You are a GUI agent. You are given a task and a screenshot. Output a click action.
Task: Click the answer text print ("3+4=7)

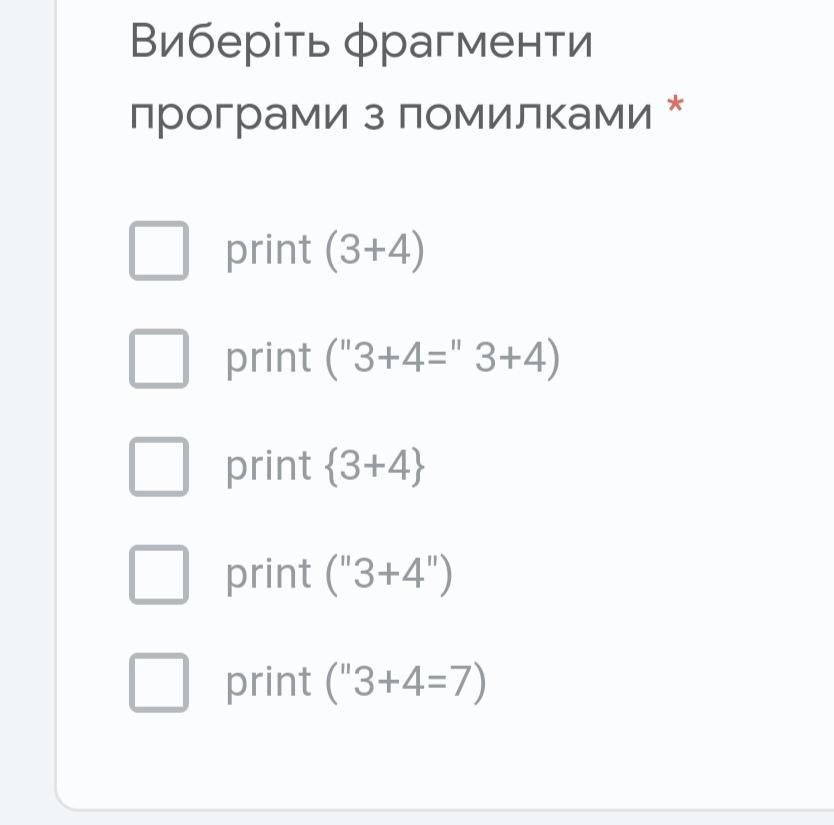(356, 682)
